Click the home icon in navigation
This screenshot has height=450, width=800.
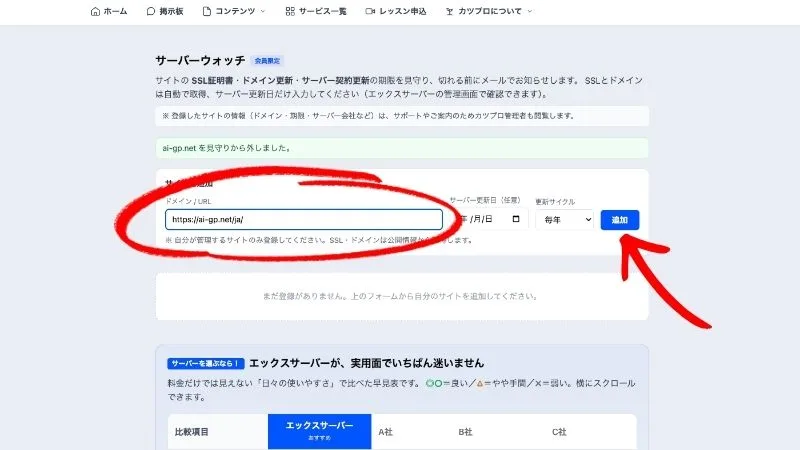coord(95,11)
